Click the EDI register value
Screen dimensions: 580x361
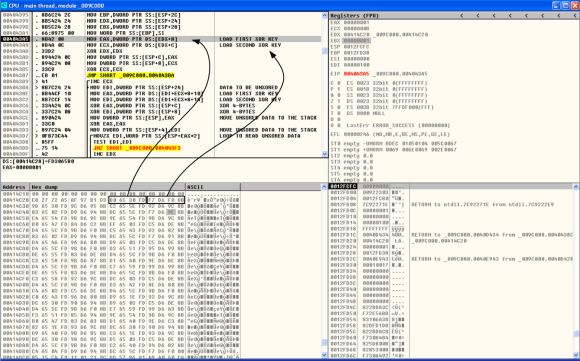click(357, 65)
